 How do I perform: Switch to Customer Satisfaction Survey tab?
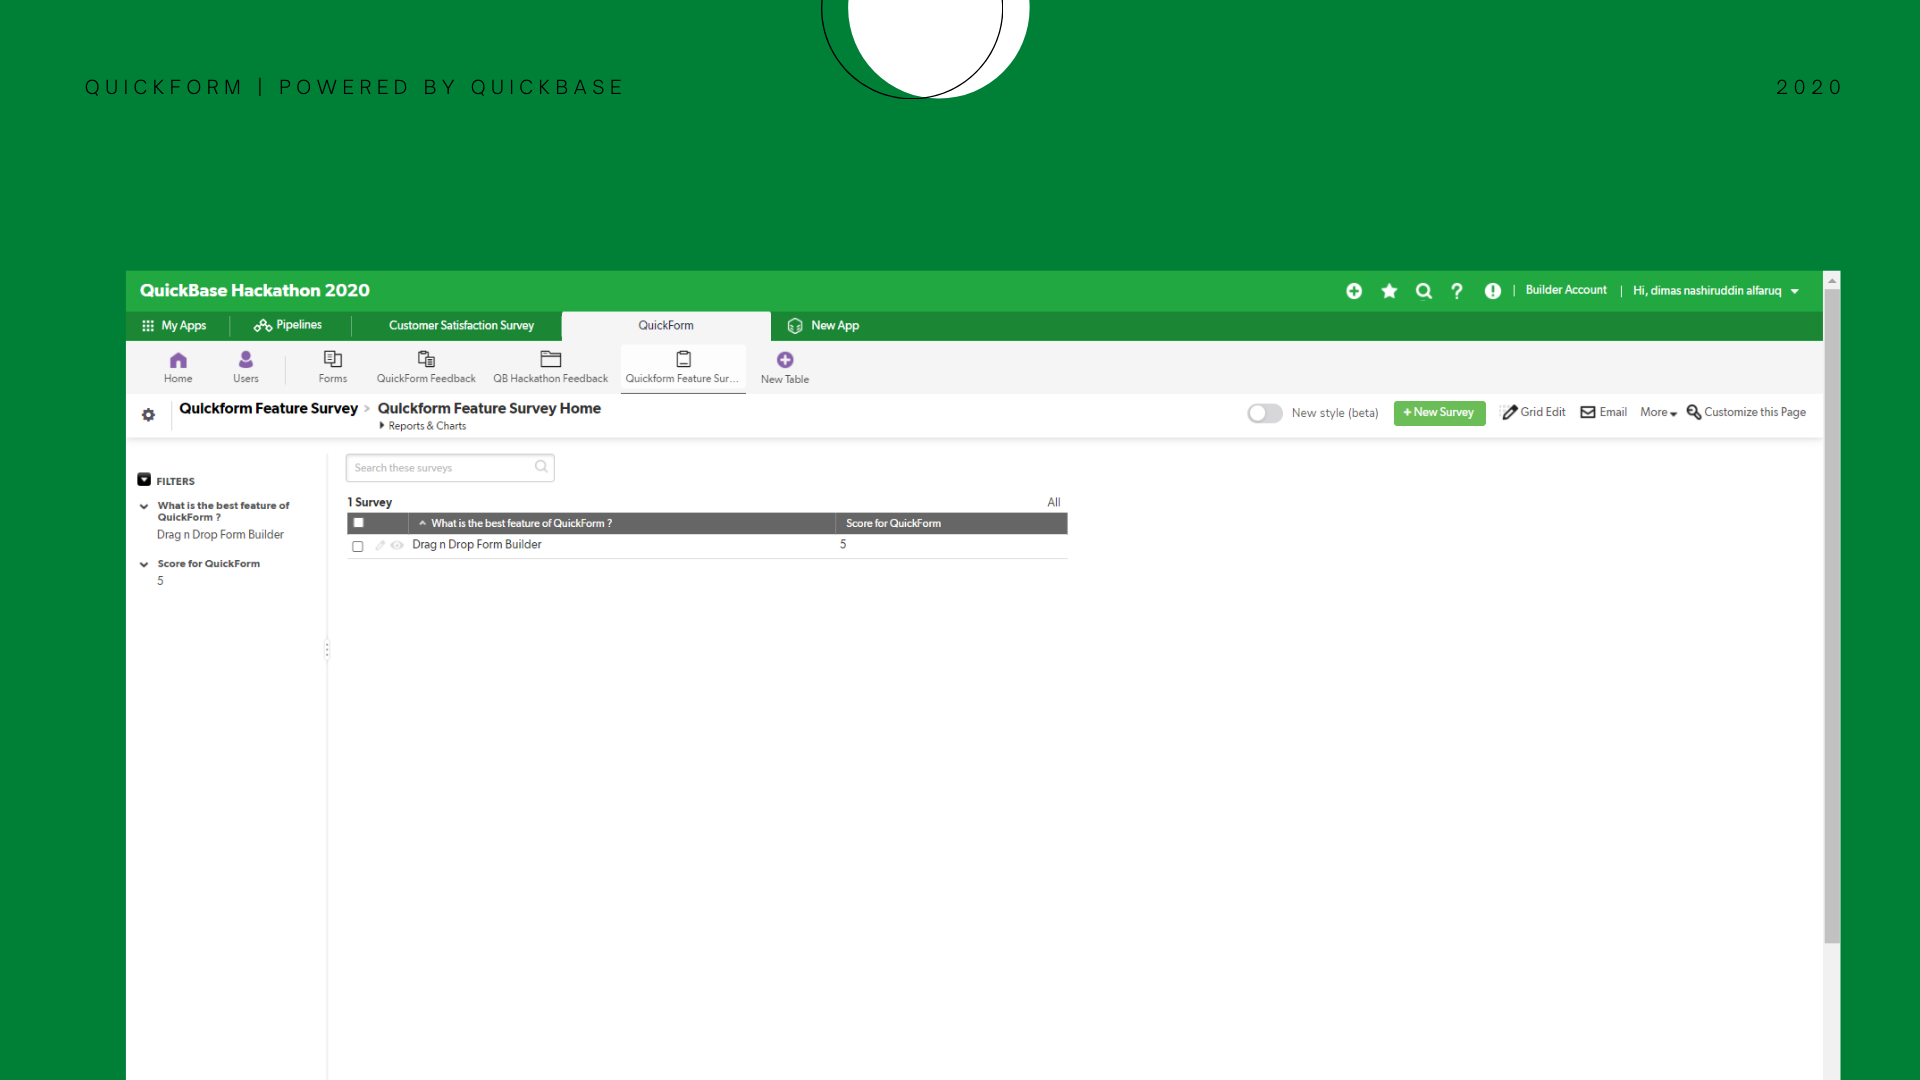click(x=461, y=326)
